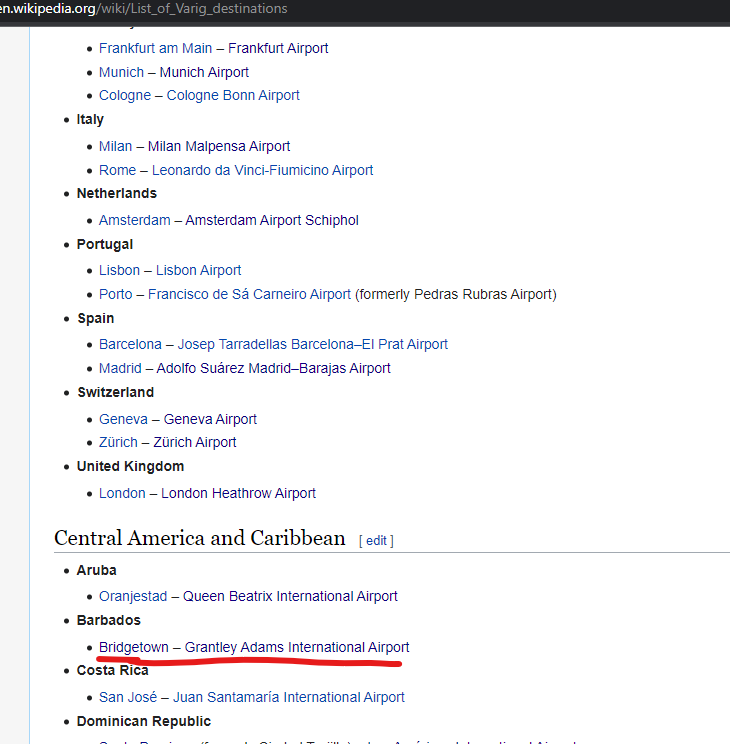The image size is (730, 744).
Task: Click the Barbados country heading
Action: [x=109, y=621]
